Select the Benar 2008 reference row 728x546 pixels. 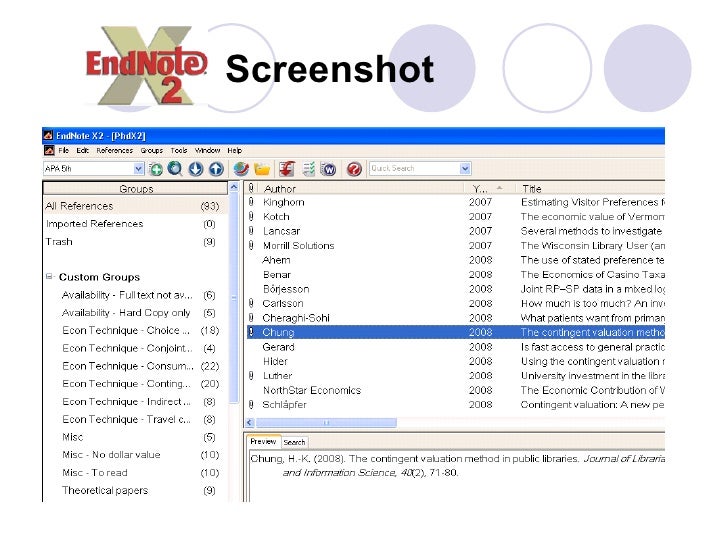(455, 274)
